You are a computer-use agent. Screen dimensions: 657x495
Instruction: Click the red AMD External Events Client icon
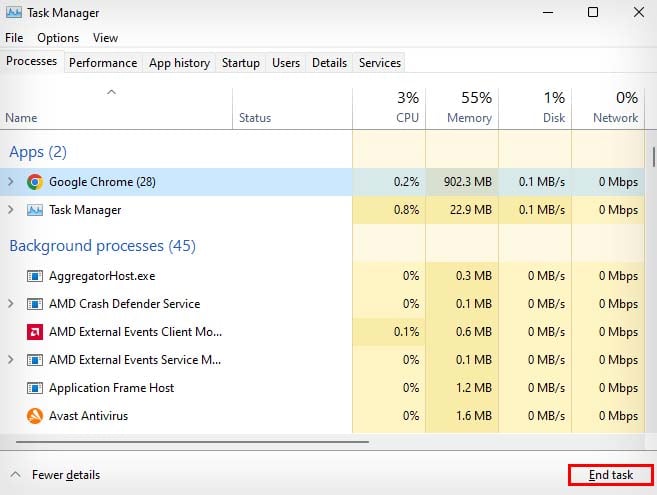click(x=35, y=332)
